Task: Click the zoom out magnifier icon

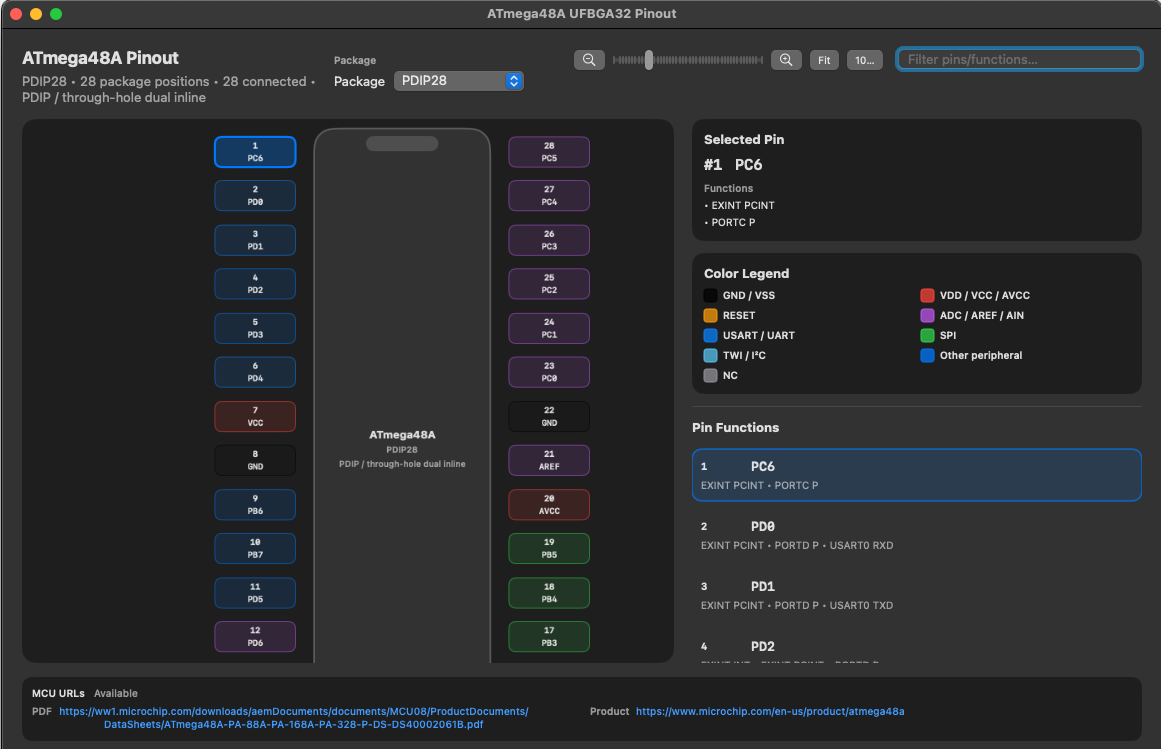Action: pyautogui.click(x=589, y=60)
